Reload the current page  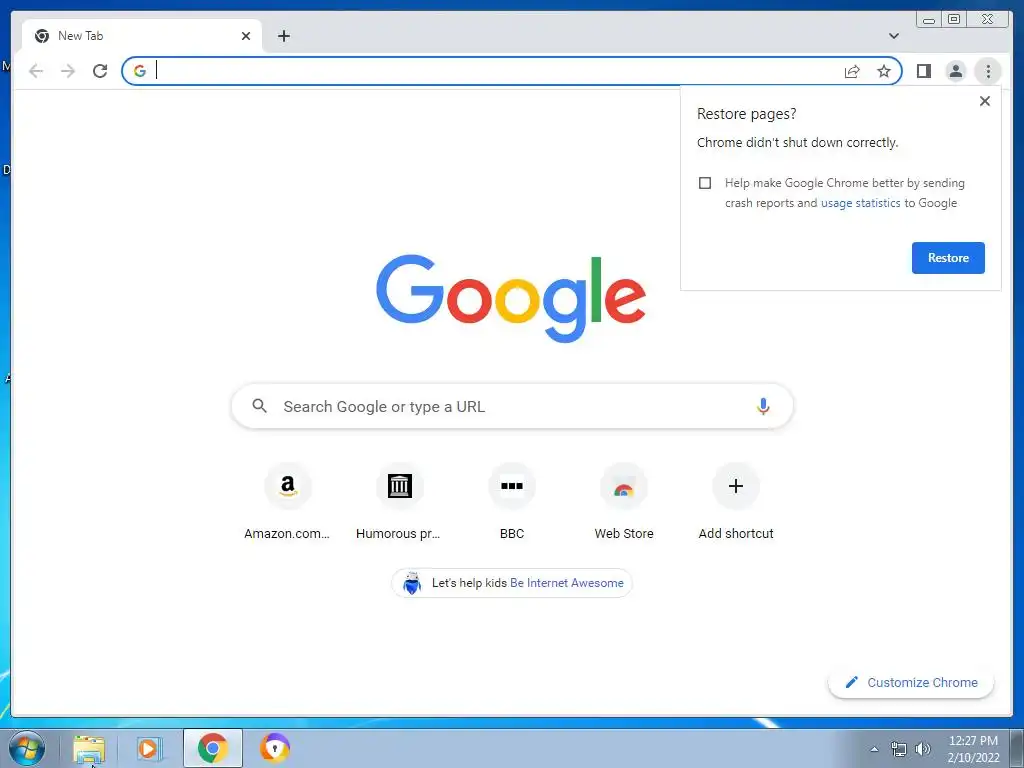(x=100, y=71)
